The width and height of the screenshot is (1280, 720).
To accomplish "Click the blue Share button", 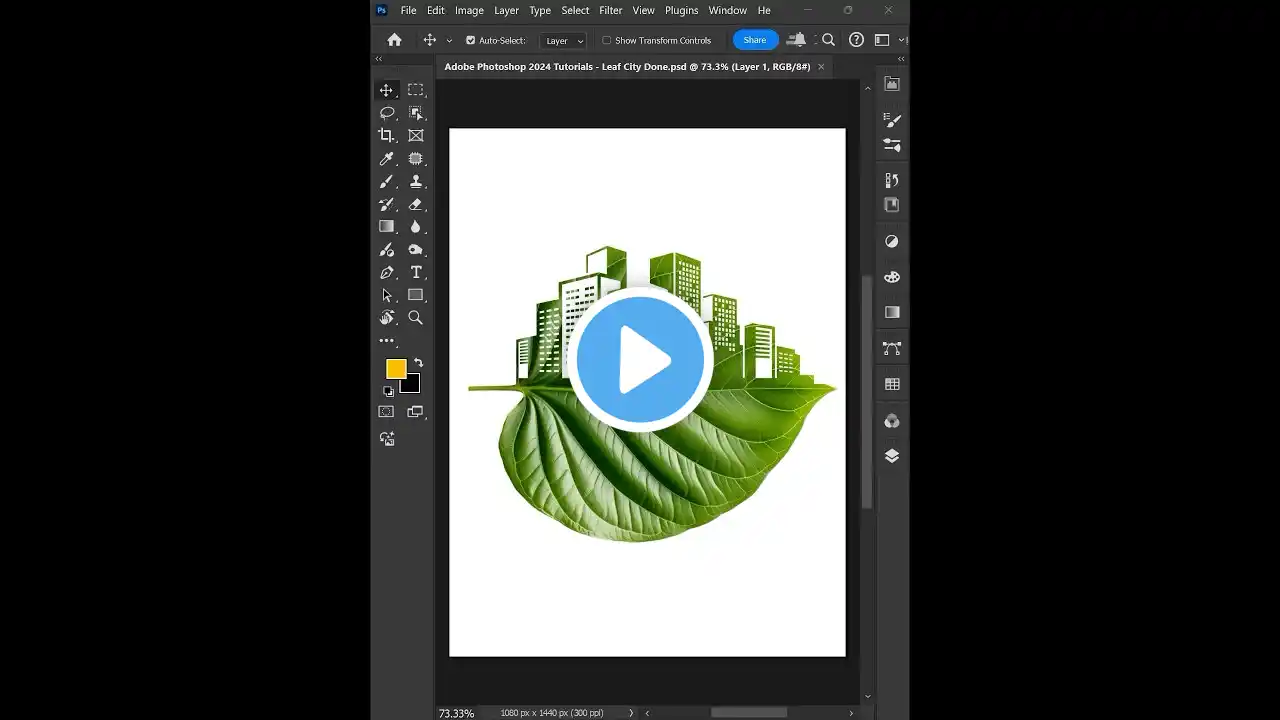I will (755, 40).
